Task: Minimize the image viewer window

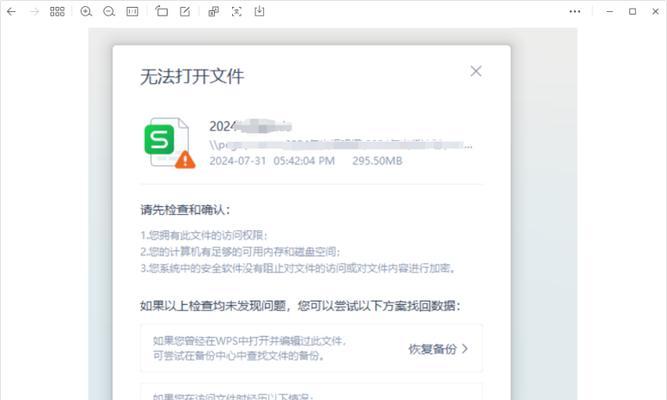Action: coord(610,11)
